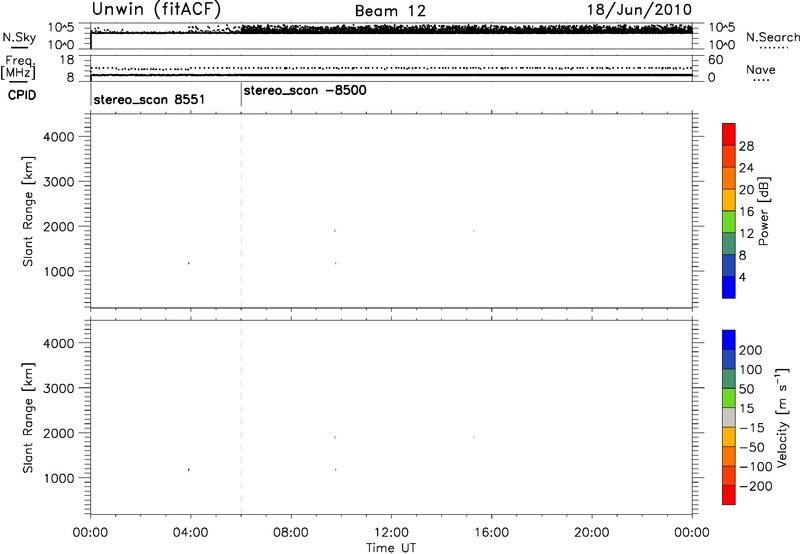Click the '28' label on Power colorbar
The width and height of the screenshot is (800, 554).
click(746, 146)
